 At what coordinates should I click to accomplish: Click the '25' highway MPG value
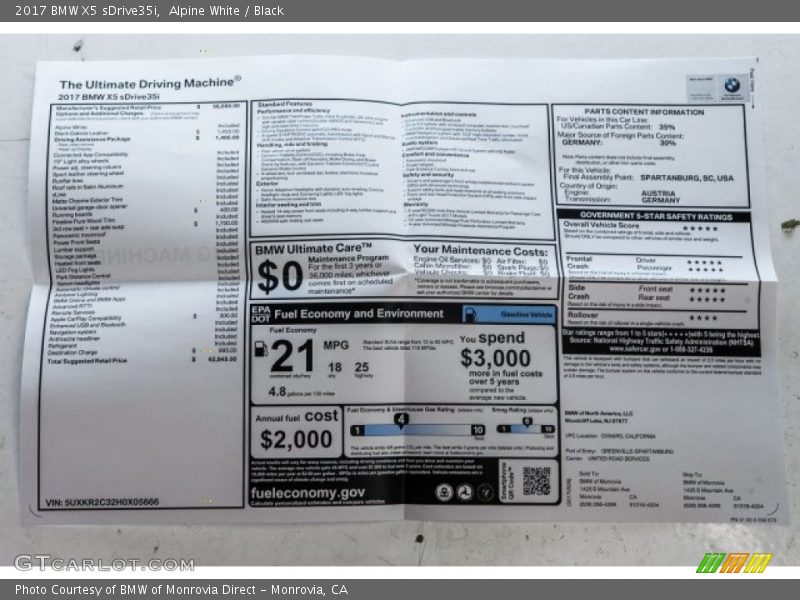(x=362, y=367)
